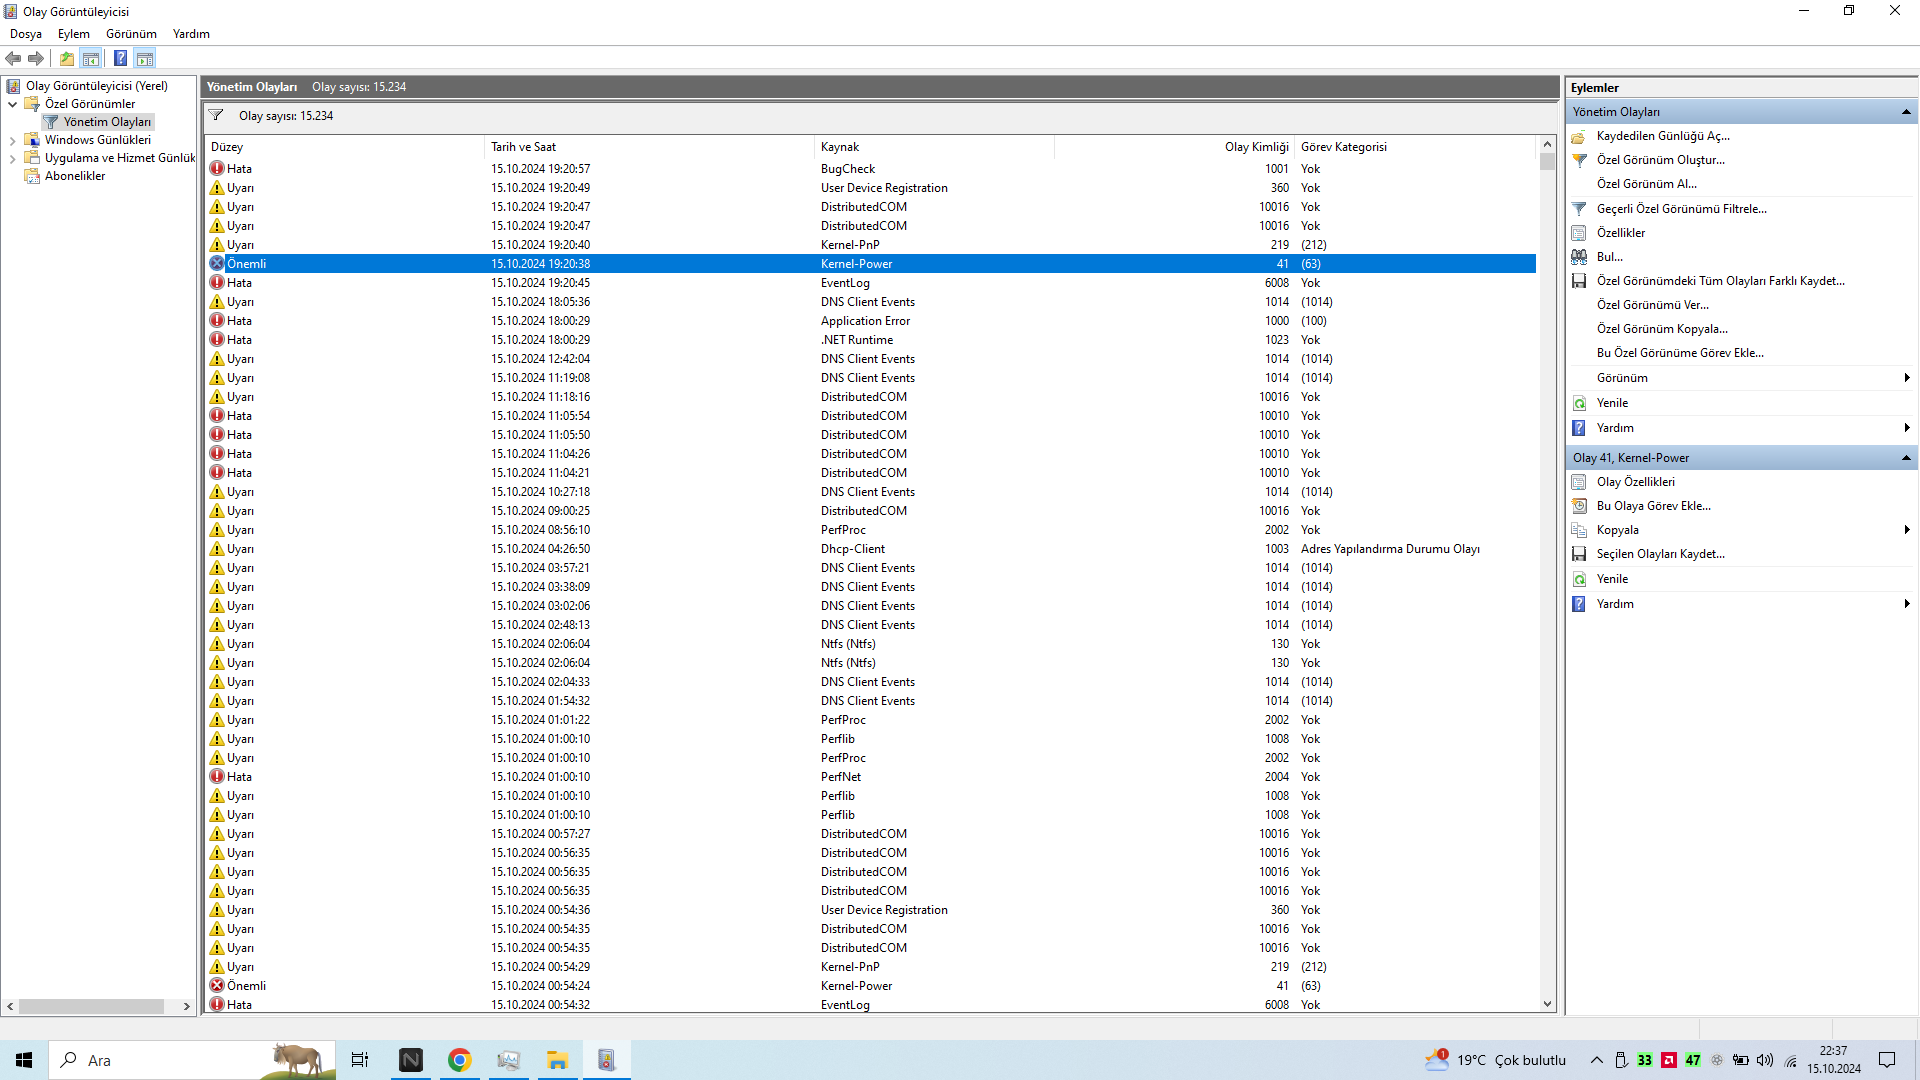
Task: Click Özel Görünüm Oluştur... action
Action: tap(1660, 160)
